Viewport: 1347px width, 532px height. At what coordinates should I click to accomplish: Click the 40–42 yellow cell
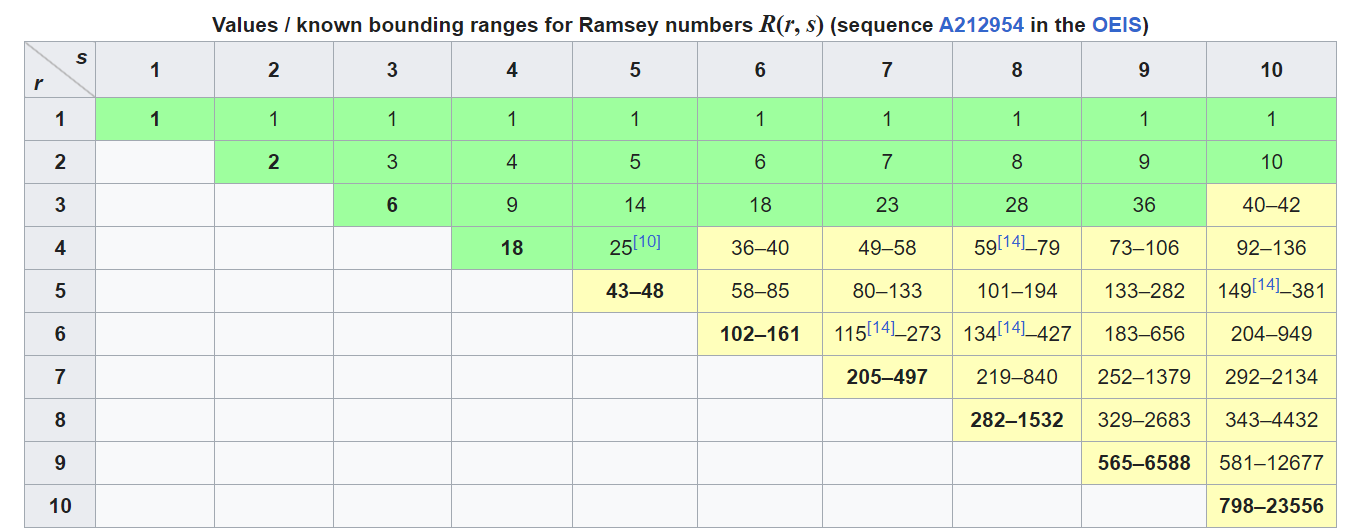click(x=1271, y=205)
